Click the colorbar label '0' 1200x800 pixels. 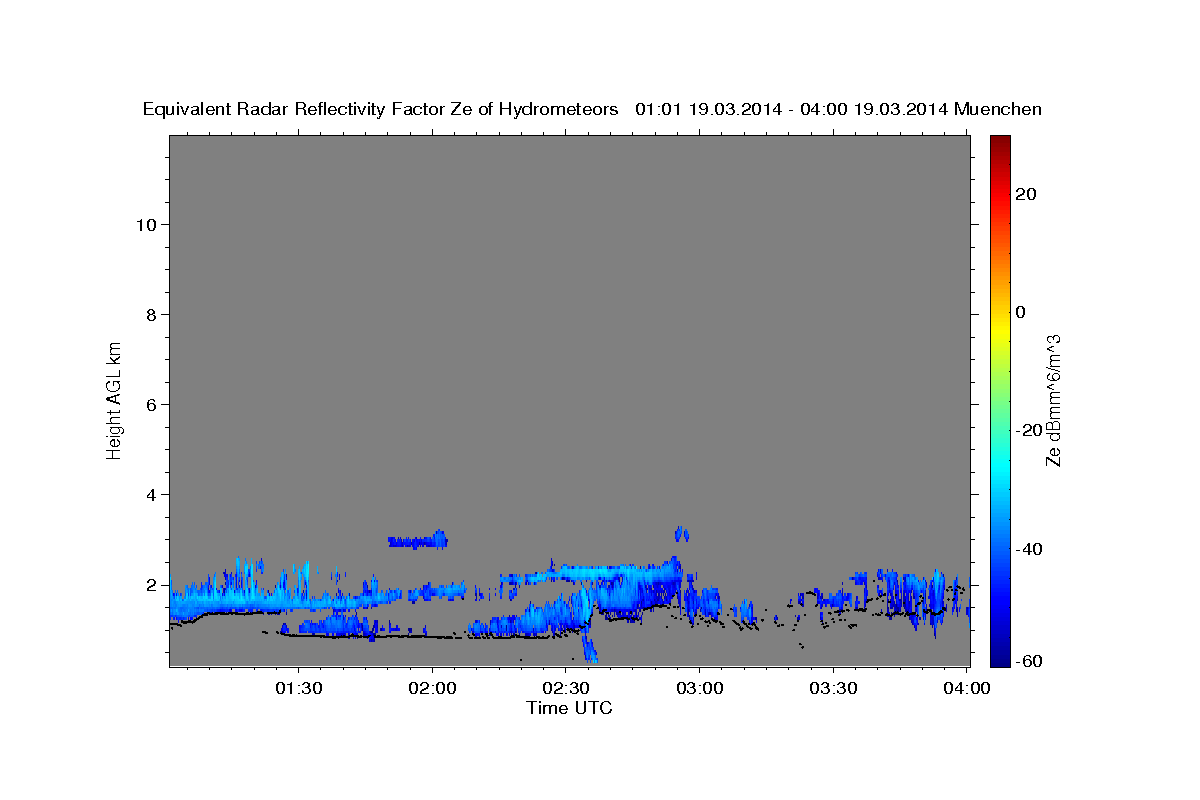point(1021,312)
